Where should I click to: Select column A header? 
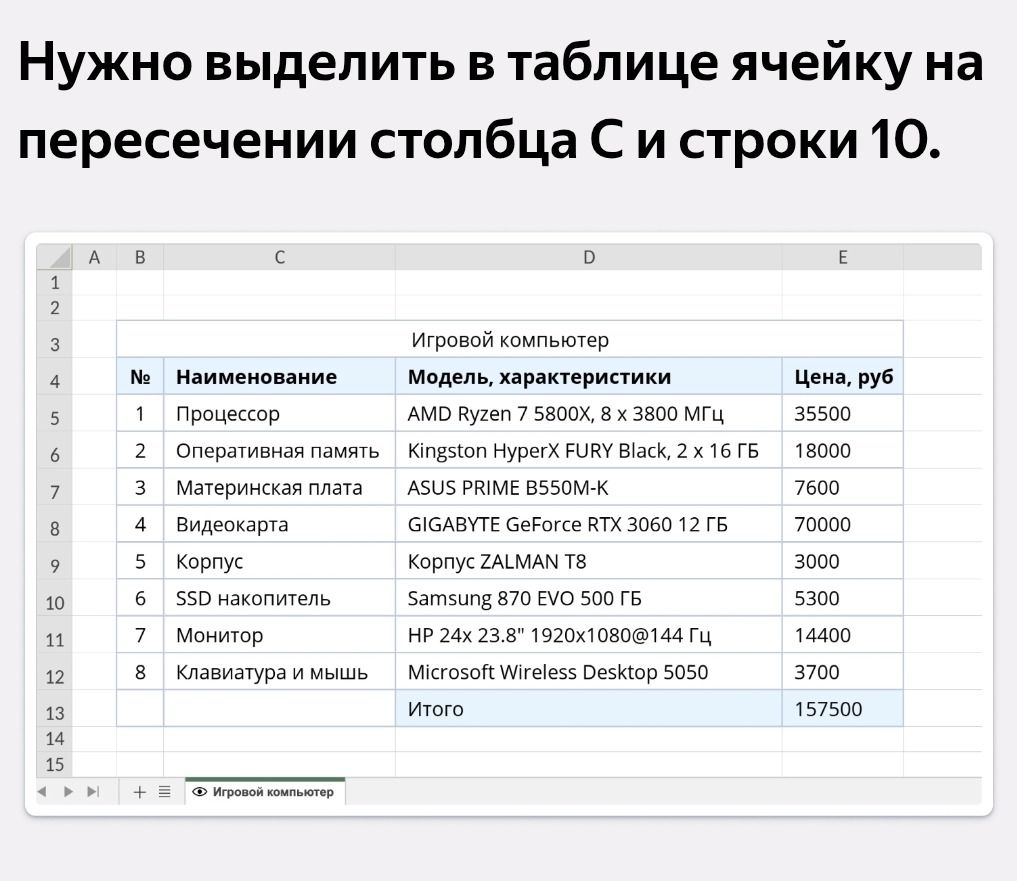coord(94,257)
